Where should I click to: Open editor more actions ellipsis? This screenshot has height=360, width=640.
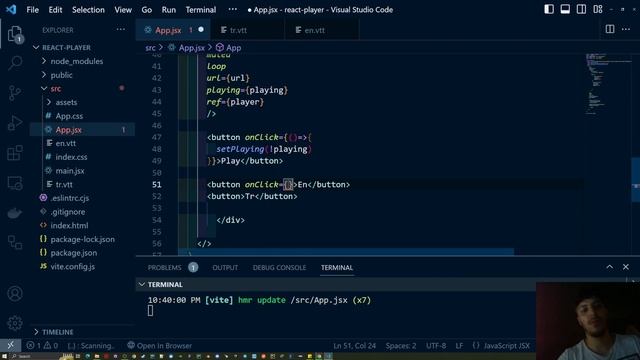pyautogui.click(x=626, y=29)
